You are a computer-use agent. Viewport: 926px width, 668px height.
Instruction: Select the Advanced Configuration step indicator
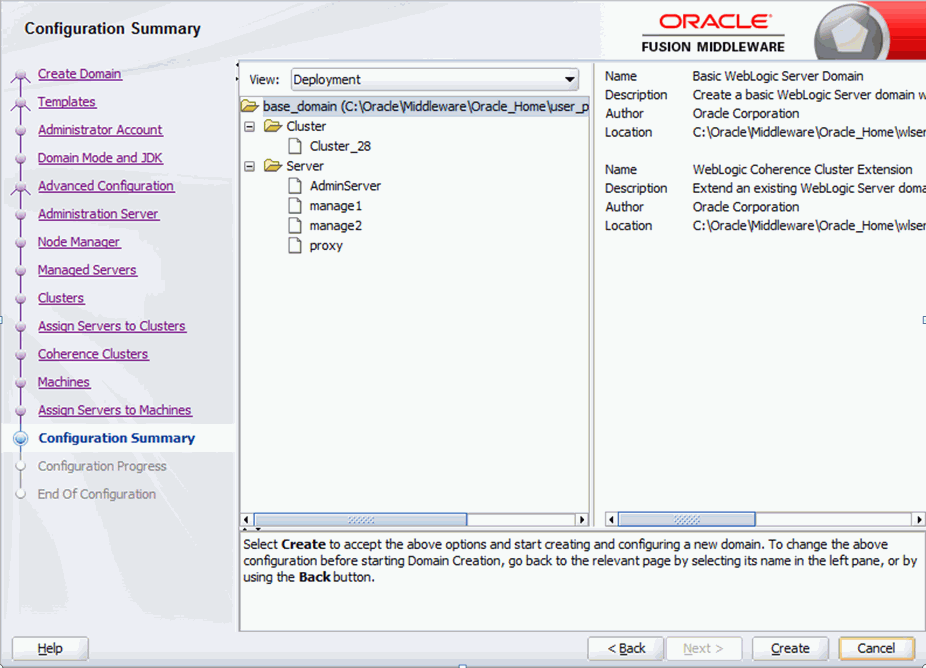[x=107, y=186]
